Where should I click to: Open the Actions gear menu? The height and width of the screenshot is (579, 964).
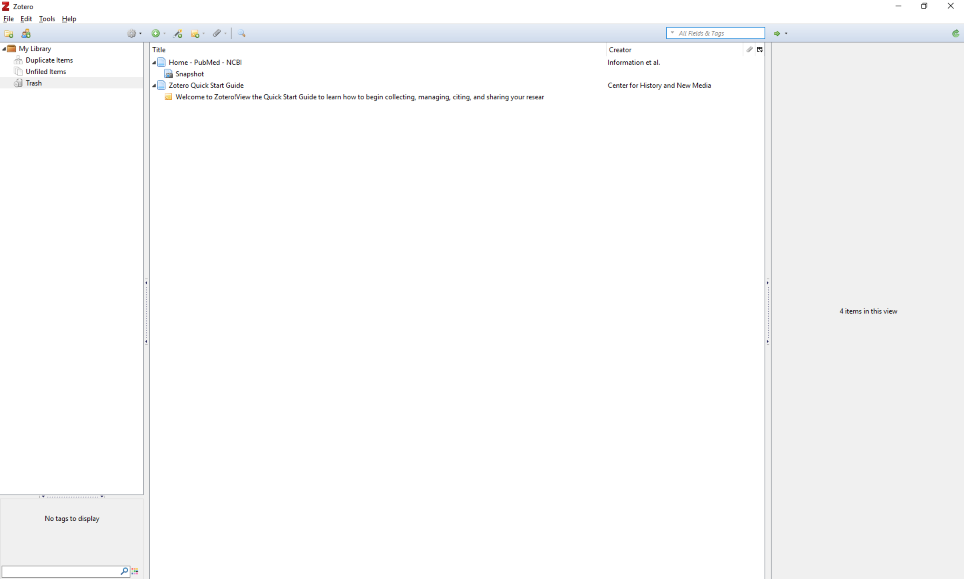click(133, 34)
